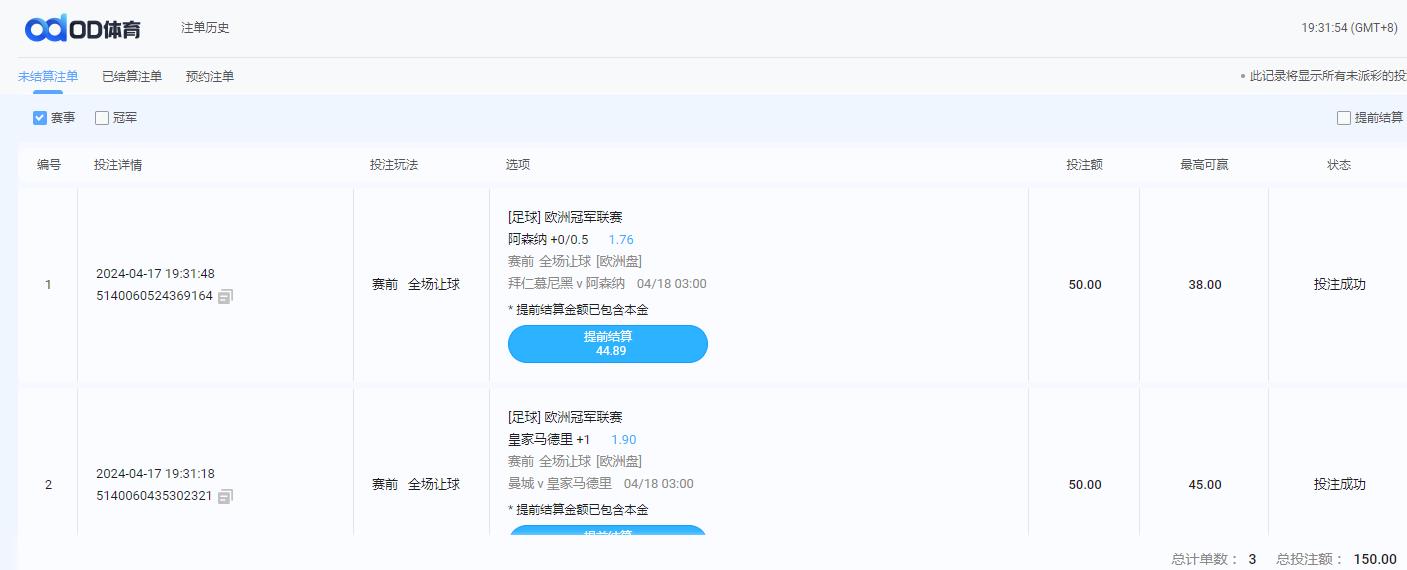Click 总投注额 150.00 total

point(1336,559)
